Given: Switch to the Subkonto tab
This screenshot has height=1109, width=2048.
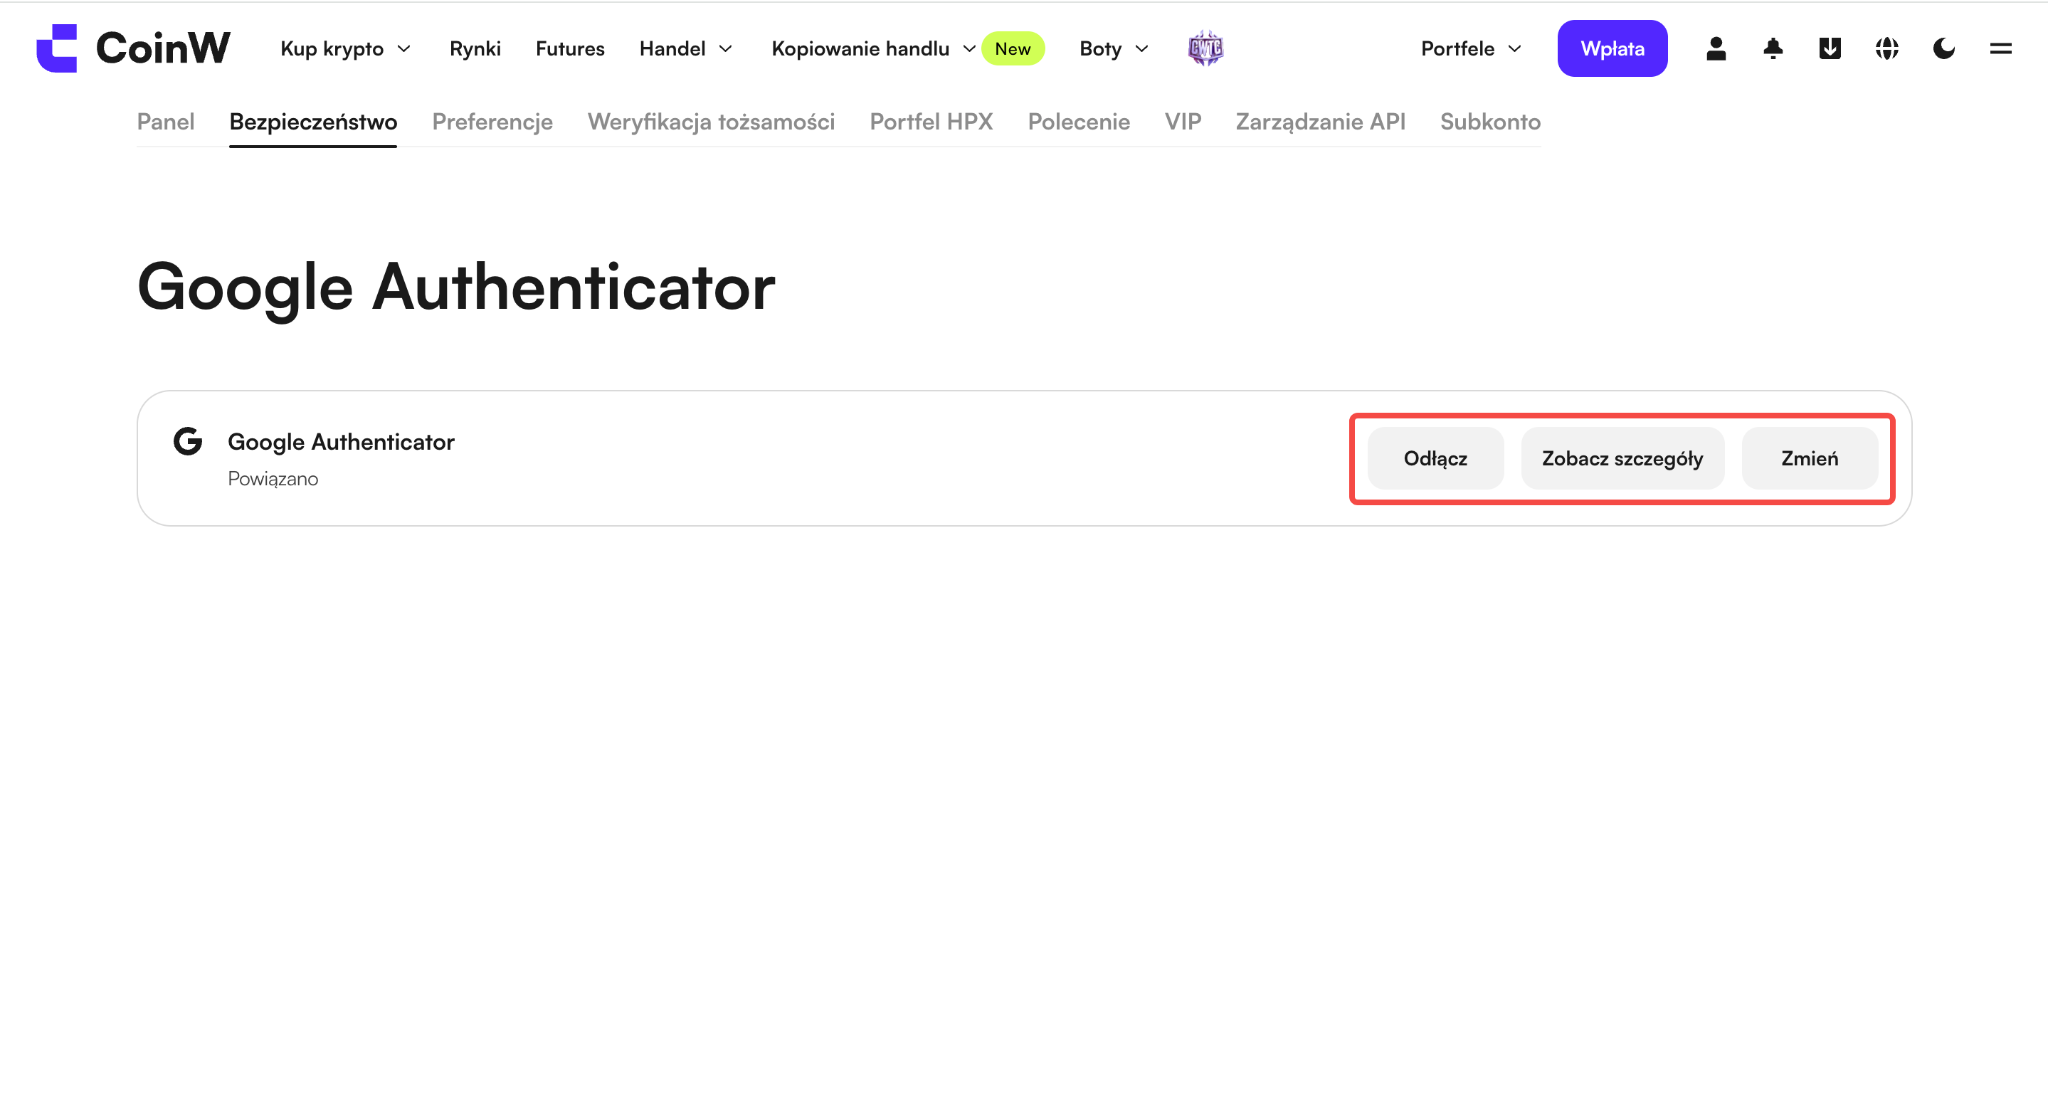Looking at the screenshot, I should 1490,122.
